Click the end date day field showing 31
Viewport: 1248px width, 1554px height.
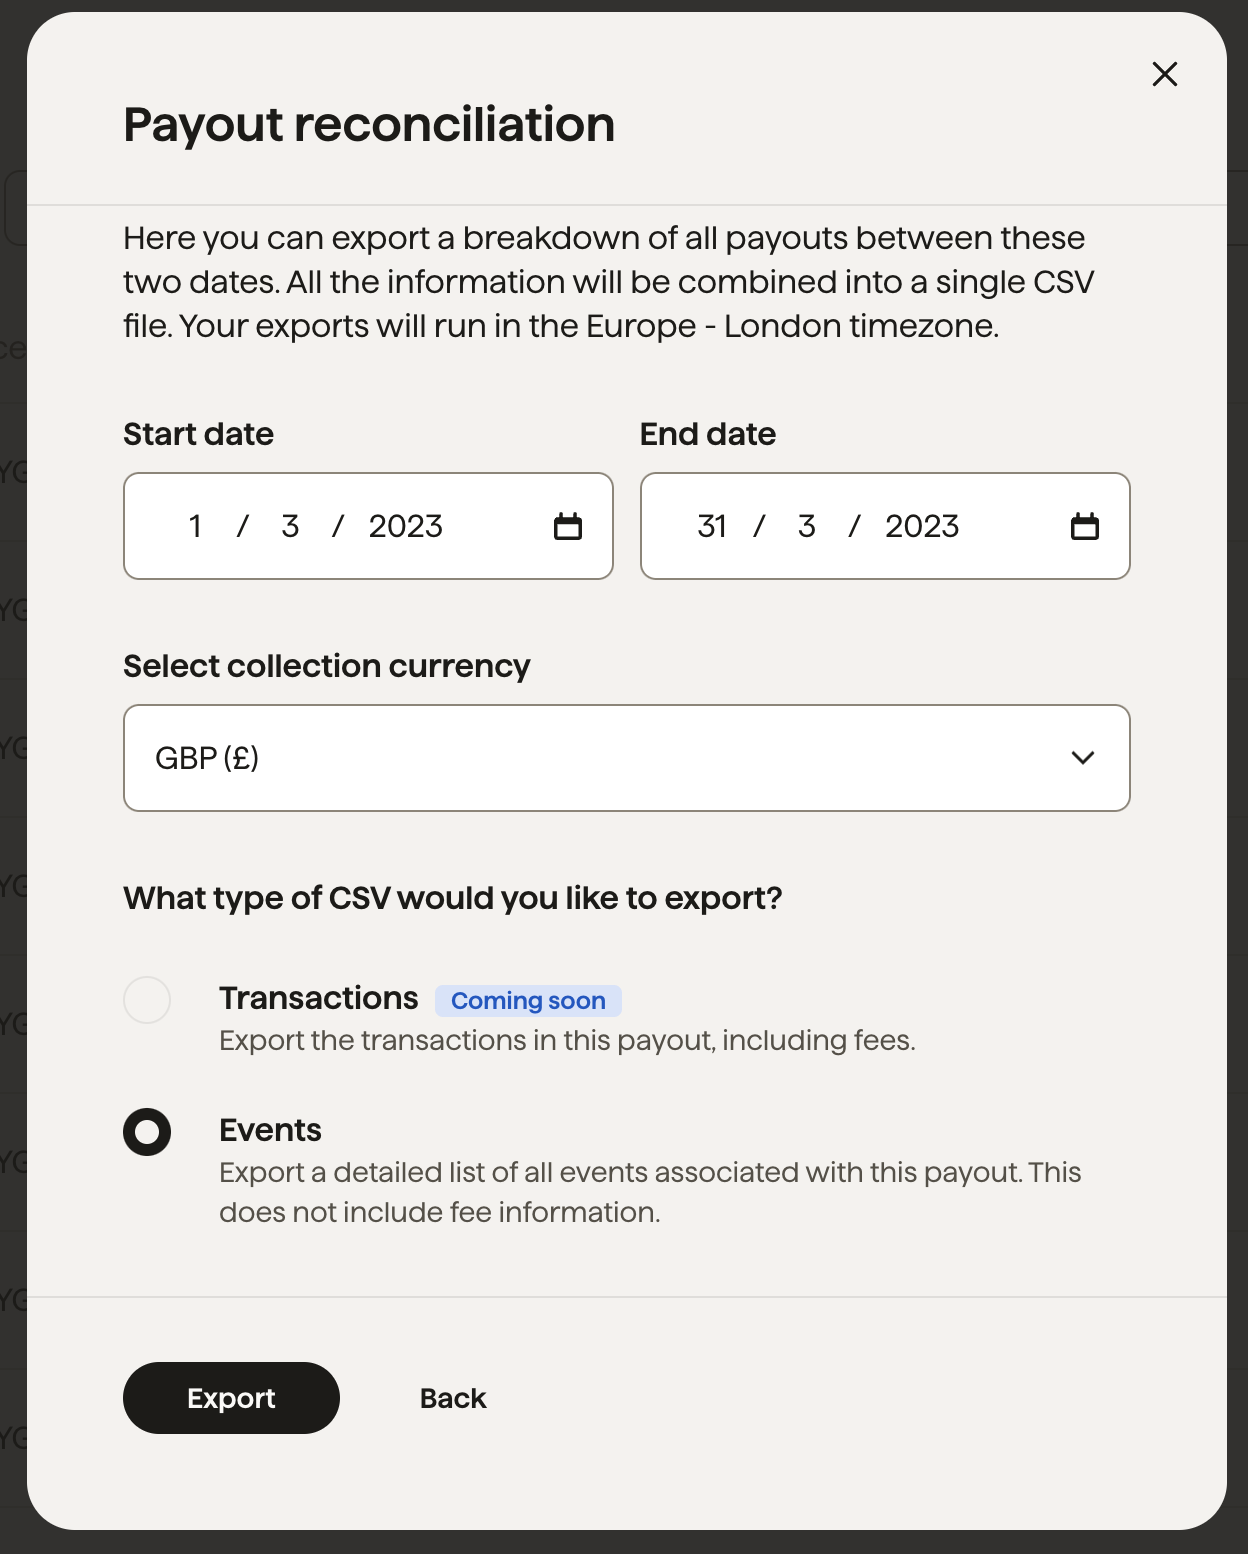tap(712, 525)
